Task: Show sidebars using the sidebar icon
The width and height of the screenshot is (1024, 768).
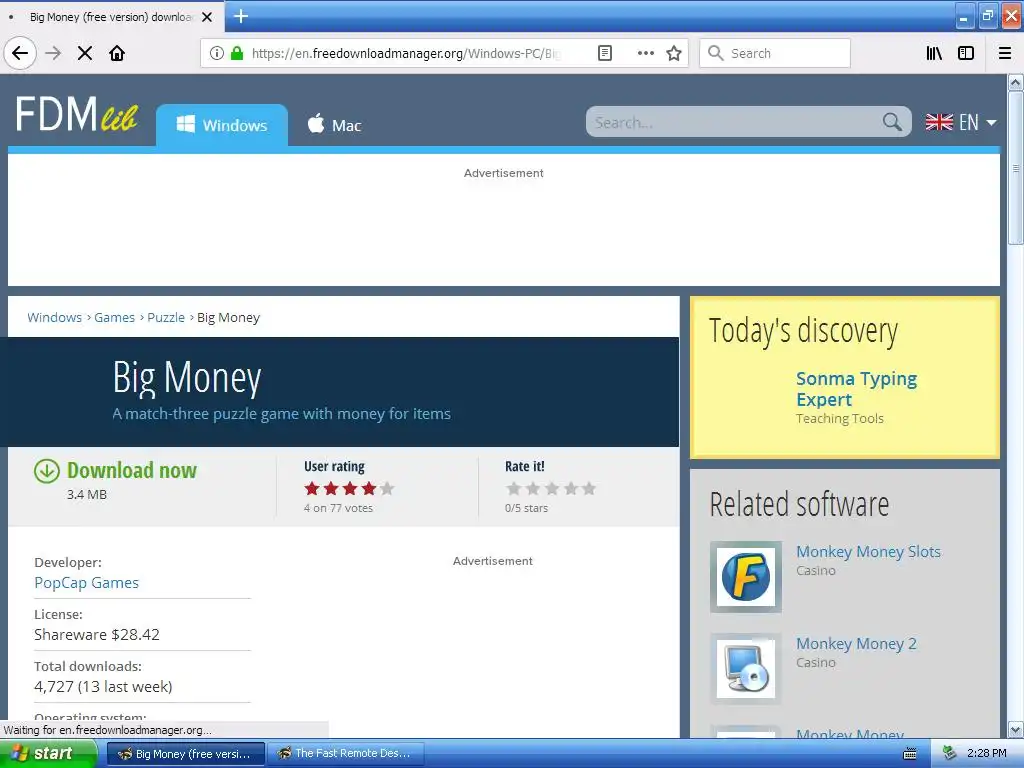Action: tap(966, 53)
